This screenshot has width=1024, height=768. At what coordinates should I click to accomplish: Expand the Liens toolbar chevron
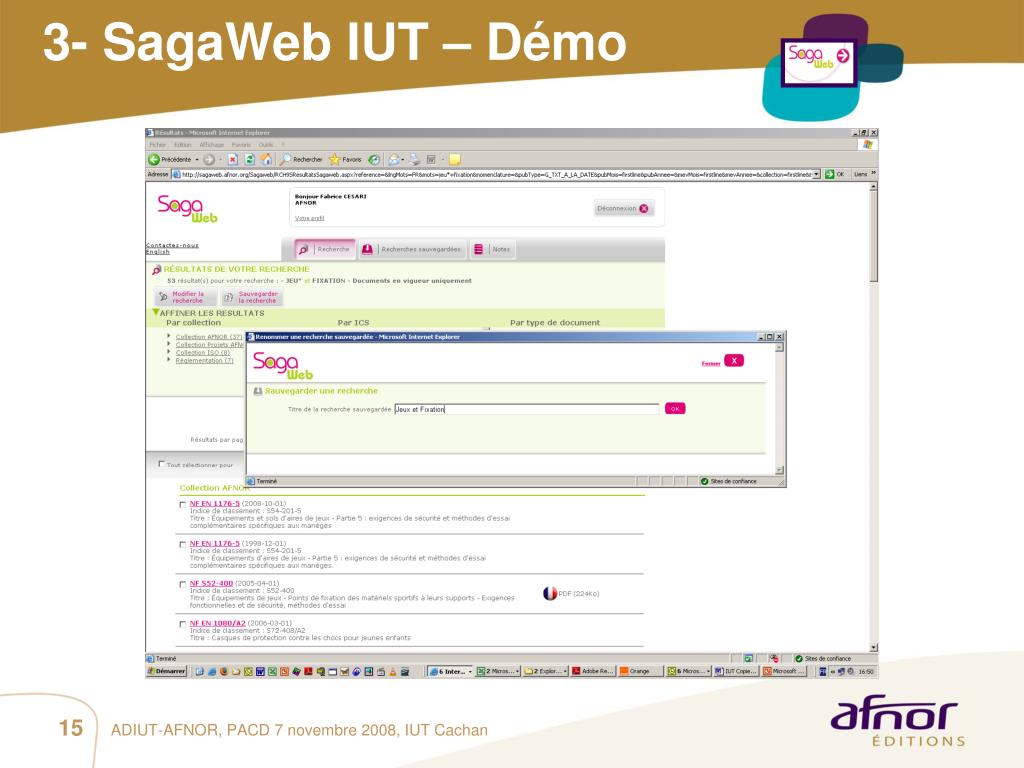873,174
